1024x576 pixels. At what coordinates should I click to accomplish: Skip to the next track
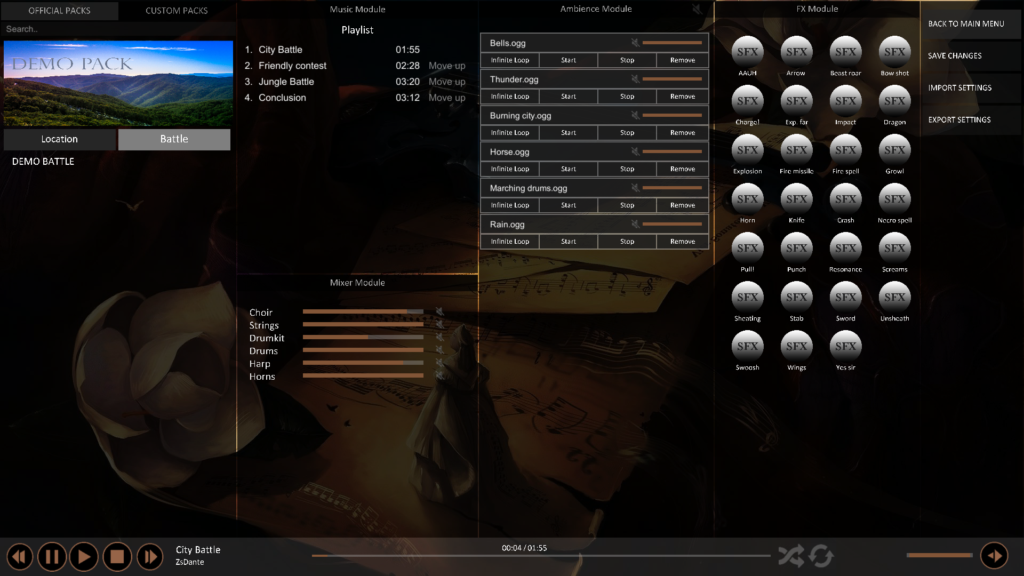point(149,556)
